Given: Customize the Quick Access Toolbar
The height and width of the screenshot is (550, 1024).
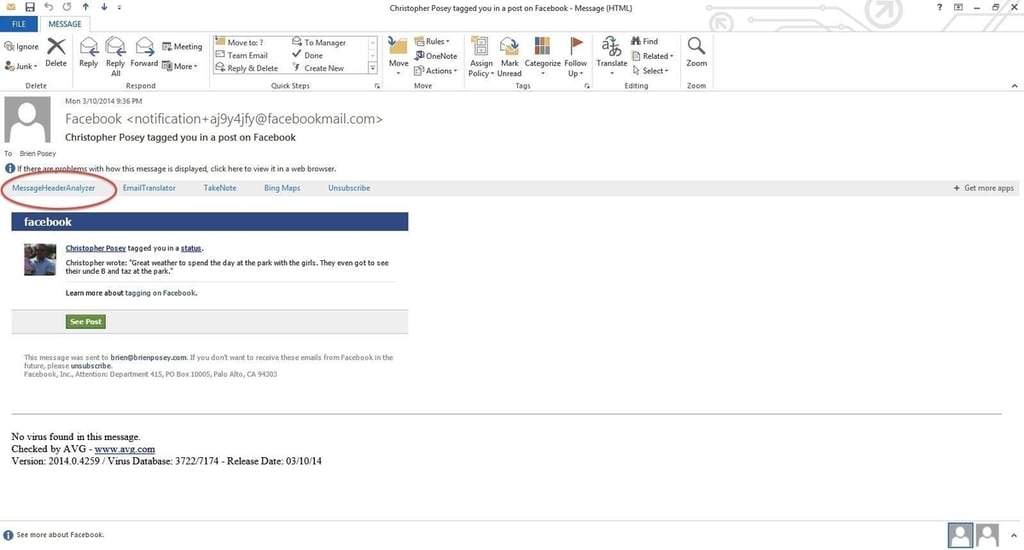Looking at the screenshot, I should pos(119,8).
